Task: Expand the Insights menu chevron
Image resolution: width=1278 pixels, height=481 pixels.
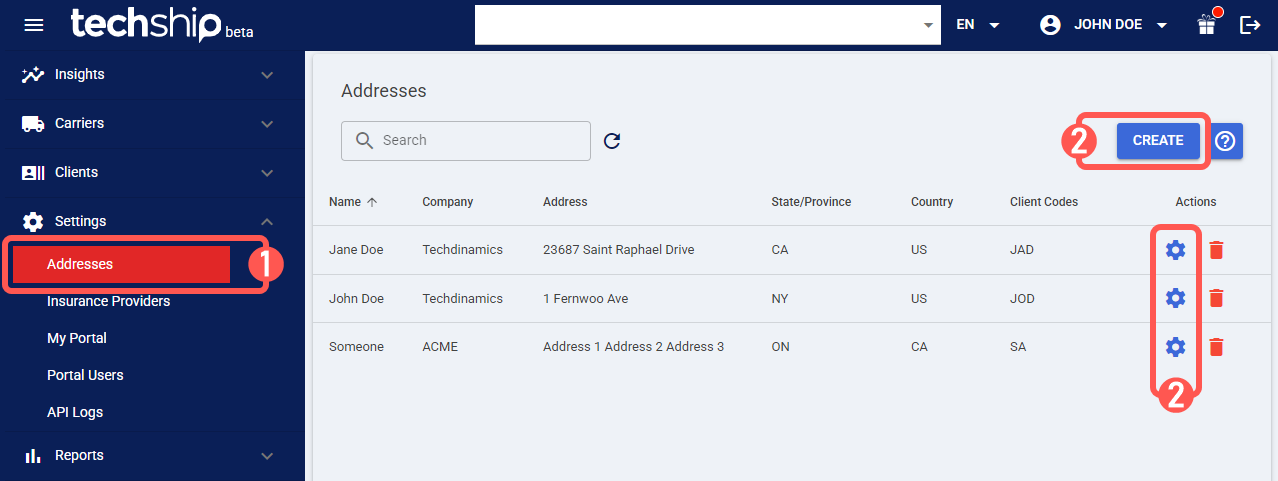Action: [267, 75]
